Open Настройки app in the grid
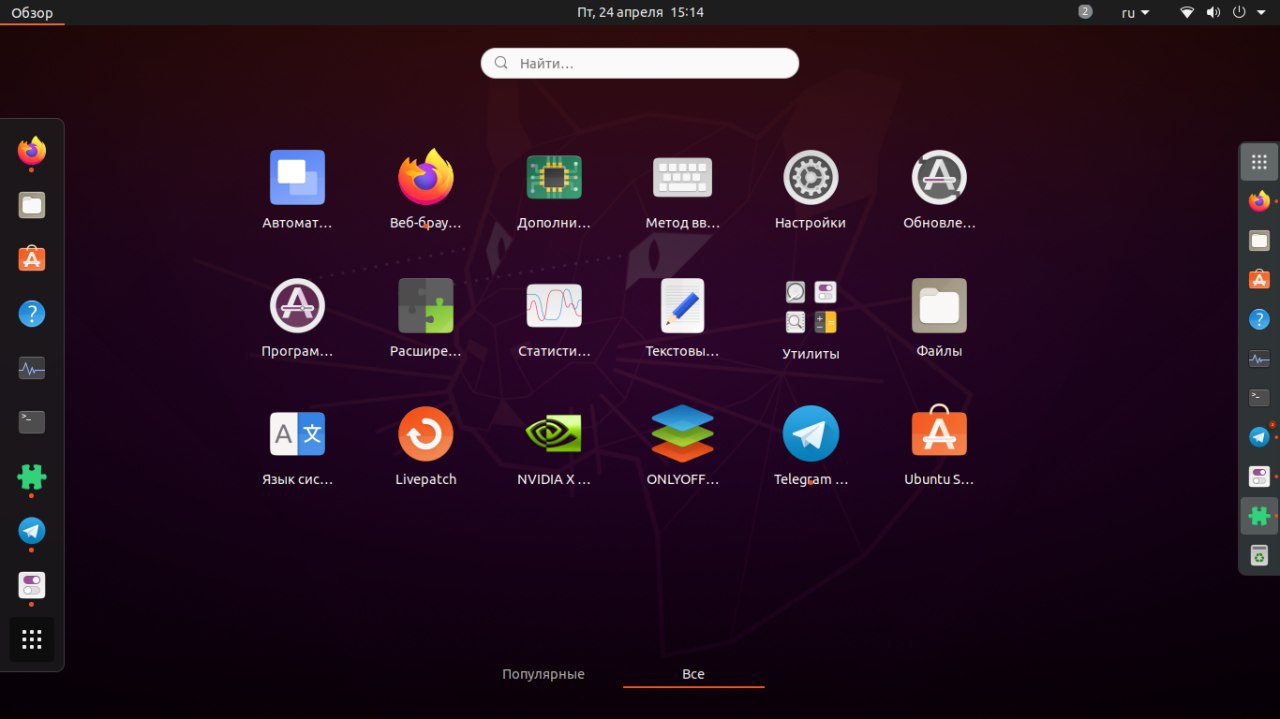Image resolution: width=1280 pixels, height=719 pixels. click(811, 178)
